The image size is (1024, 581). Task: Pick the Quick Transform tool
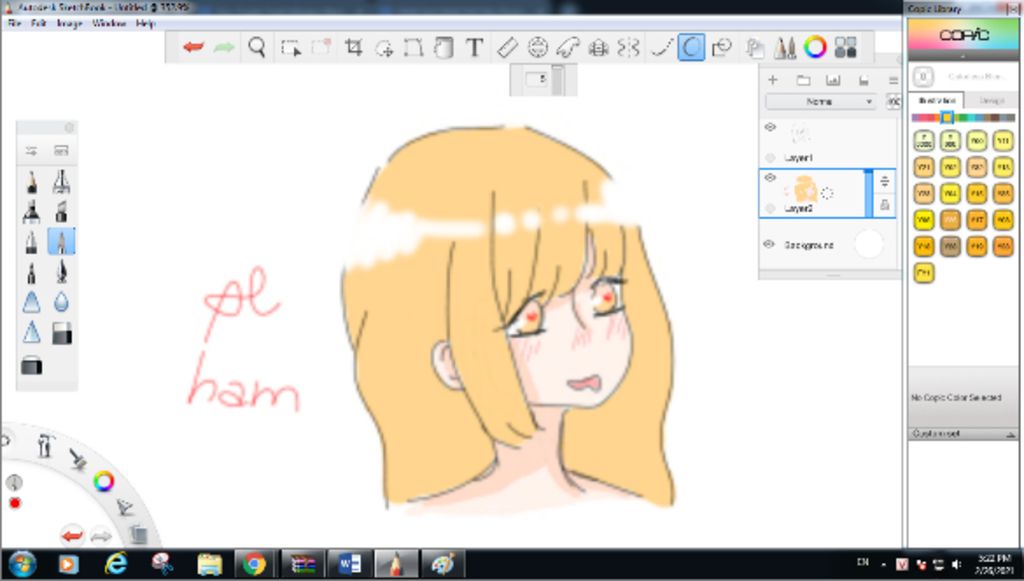point(384,48)
